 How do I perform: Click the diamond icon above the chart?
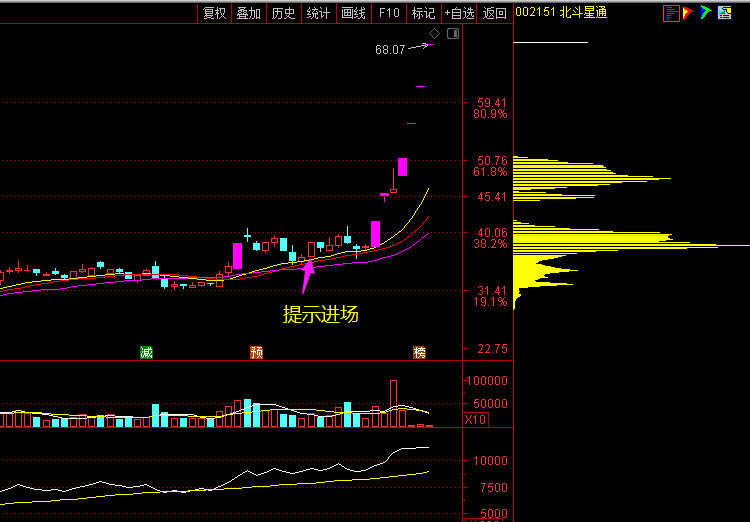click(434, 33)
